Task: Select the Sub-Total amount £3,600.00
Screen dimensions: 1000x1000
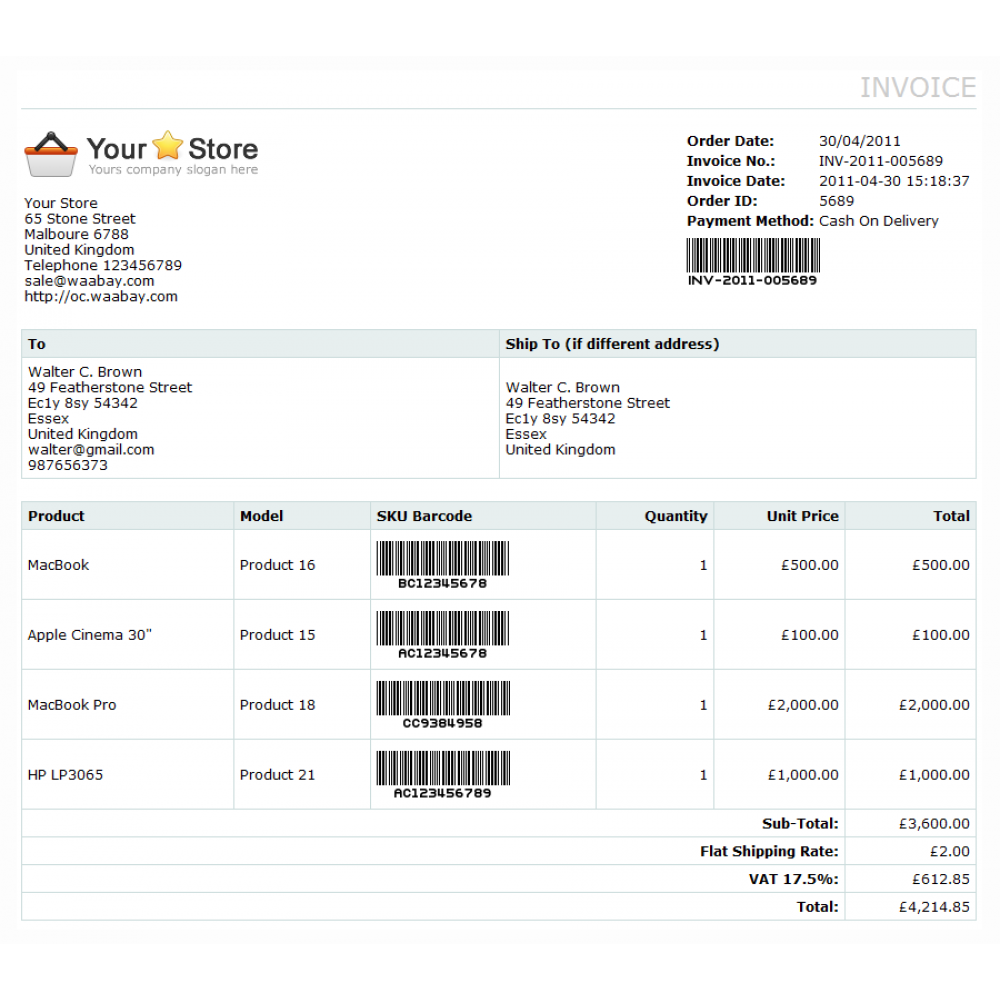Action: pyautogui.click(x=936, y=823)
